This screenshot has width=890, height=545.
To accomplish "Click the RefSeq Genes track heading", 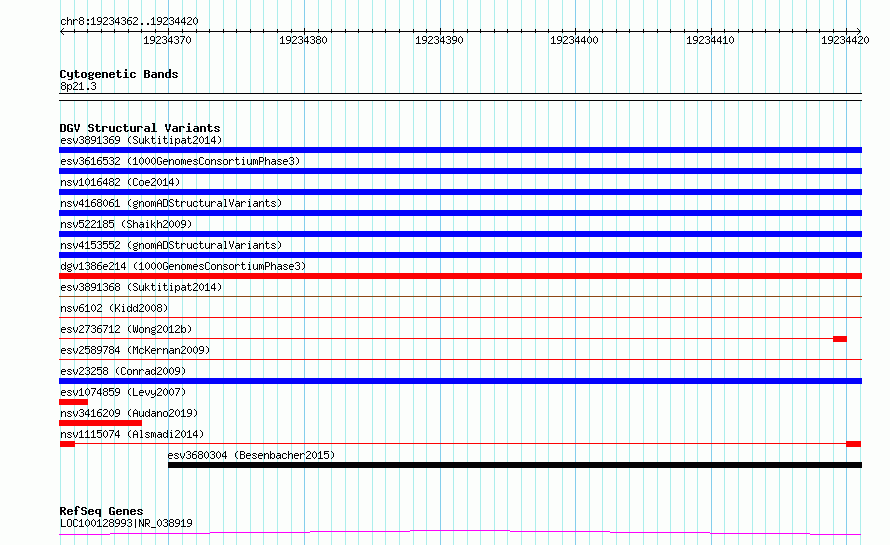I will (101, 511).
